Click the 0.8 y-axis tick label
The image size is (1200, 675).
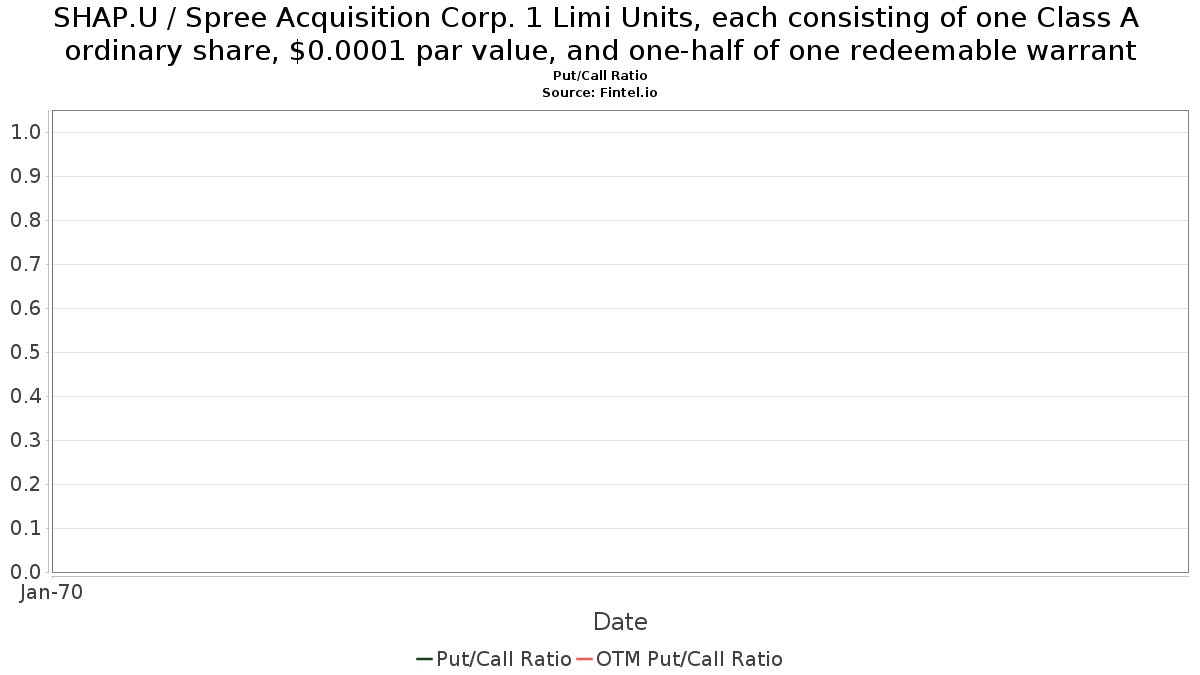(25, 220)
